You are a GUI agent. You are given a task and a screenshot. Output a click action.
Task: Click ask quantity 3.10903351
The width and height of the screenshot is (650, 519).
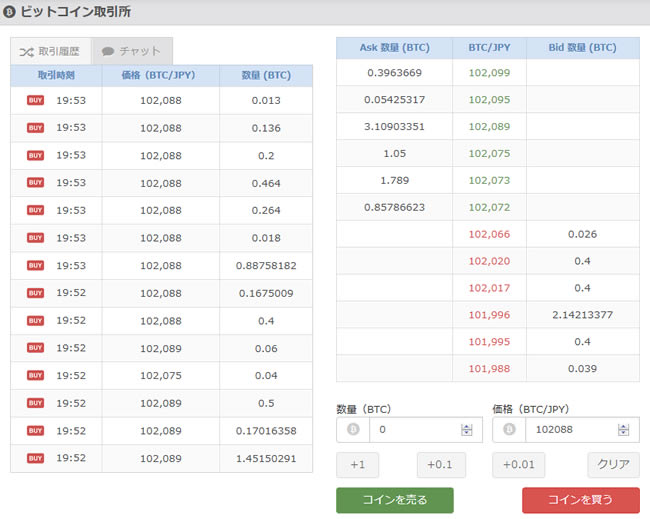click(394, 127)
